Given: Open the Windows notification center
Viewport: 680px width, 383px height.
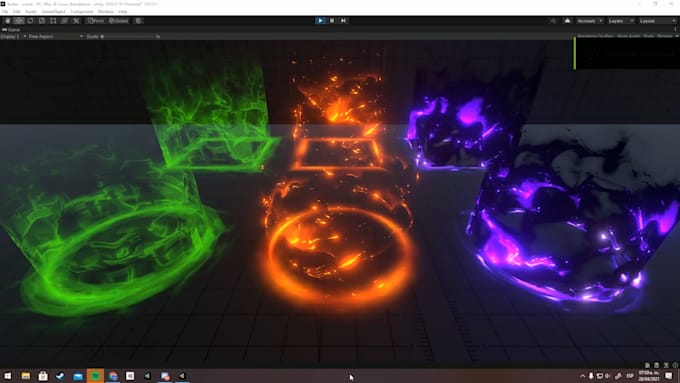Looking at the screenshot, I should click(669, 376).
